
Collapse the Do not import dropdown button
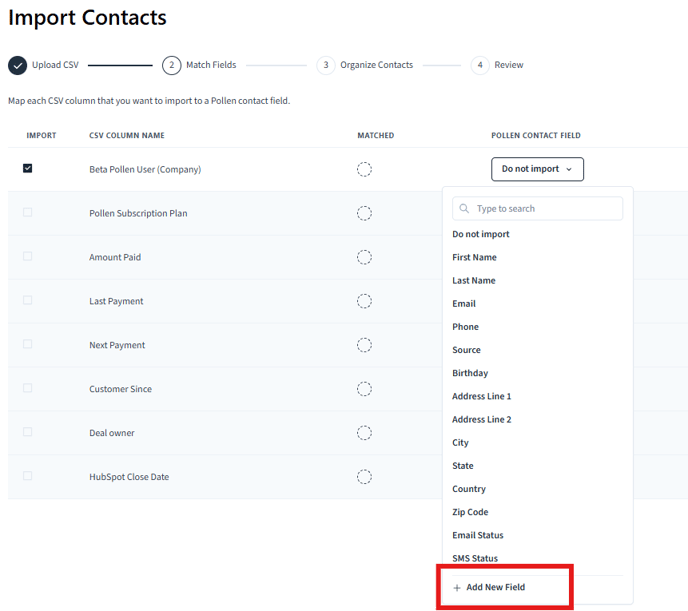point(537,169)
